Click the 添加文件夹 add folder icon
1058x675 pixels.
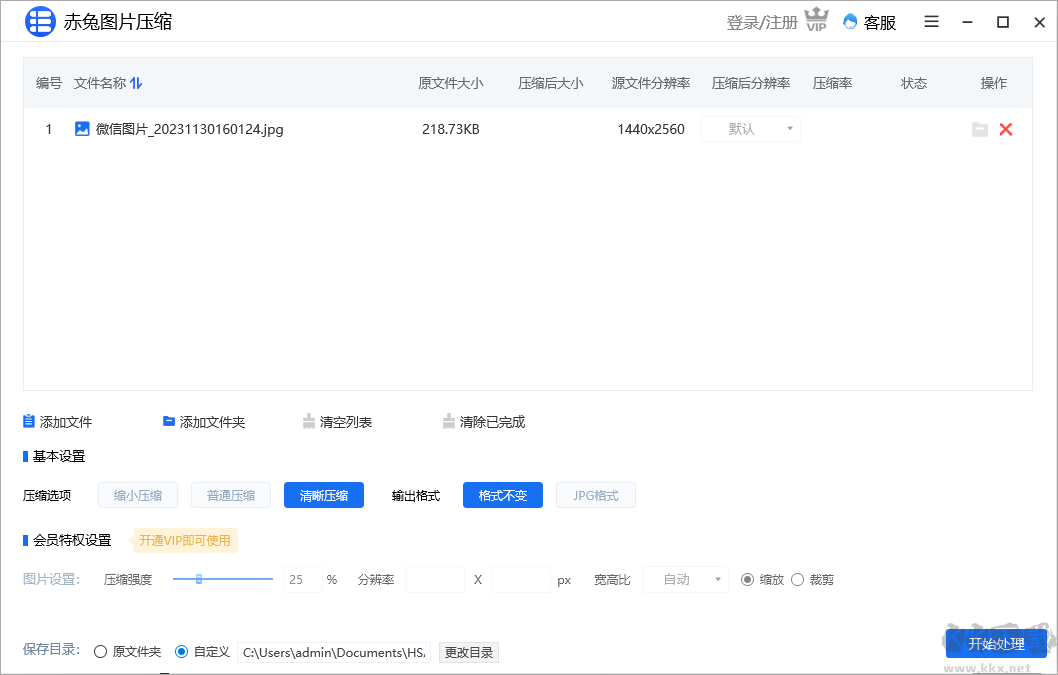click(x=168, y=421)
